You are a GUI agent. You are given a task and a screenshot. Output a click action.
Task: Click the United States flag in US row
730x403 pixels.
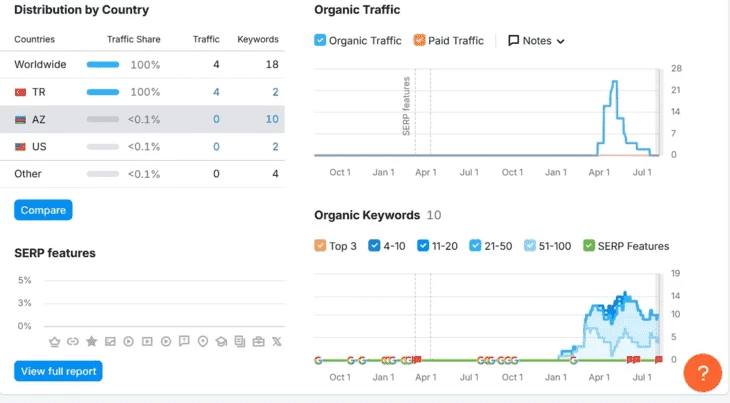pos(20,147)
